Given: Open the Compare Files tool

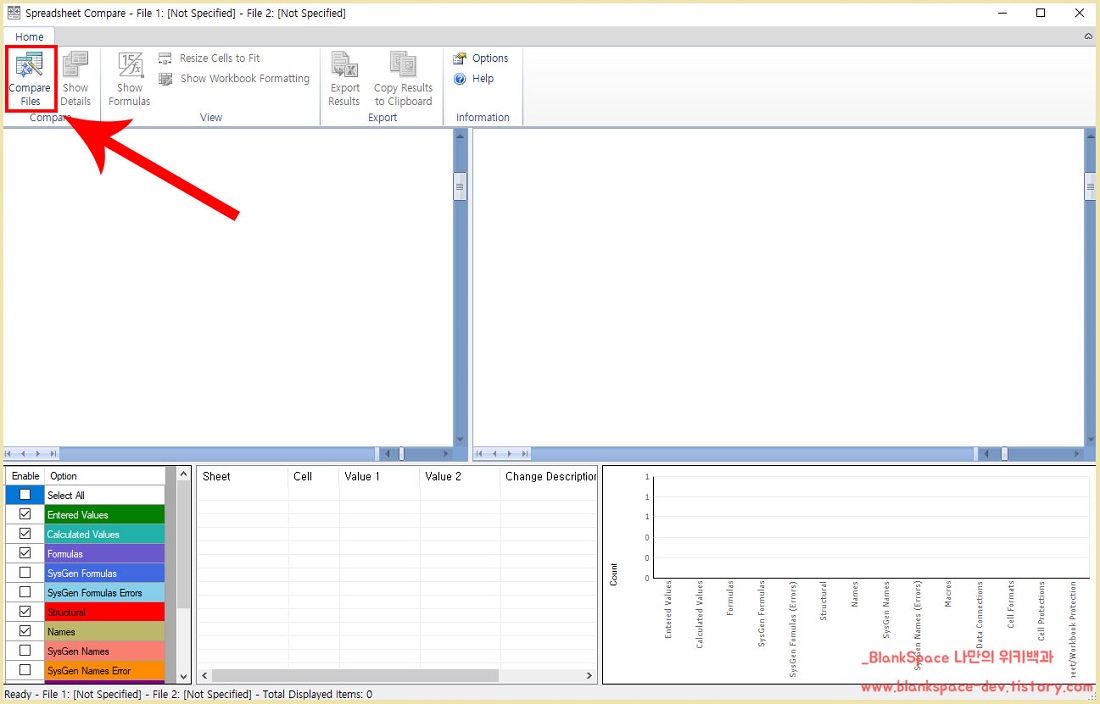Looking at the screenshot, I should [x=29, y=79].
